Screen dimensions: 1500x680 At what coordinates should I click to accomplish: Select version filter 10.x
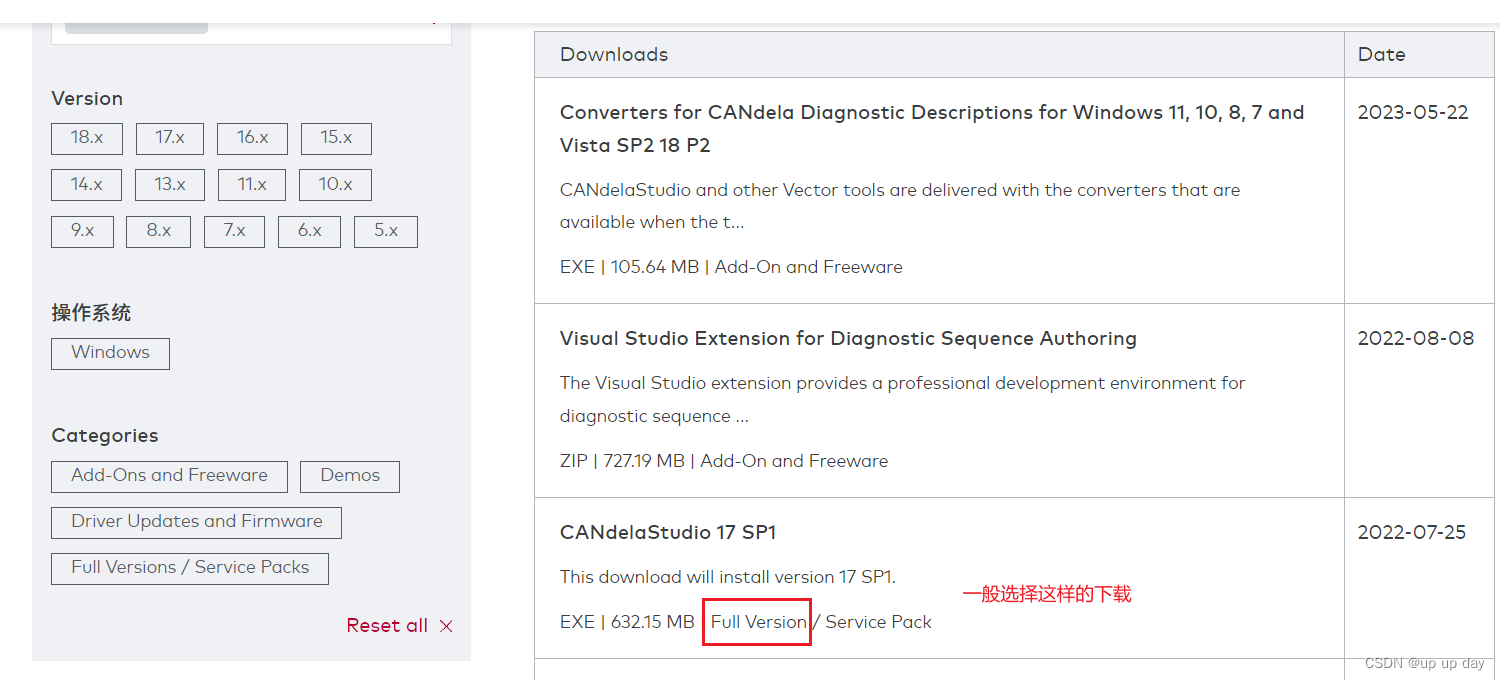tap(335, 185)
